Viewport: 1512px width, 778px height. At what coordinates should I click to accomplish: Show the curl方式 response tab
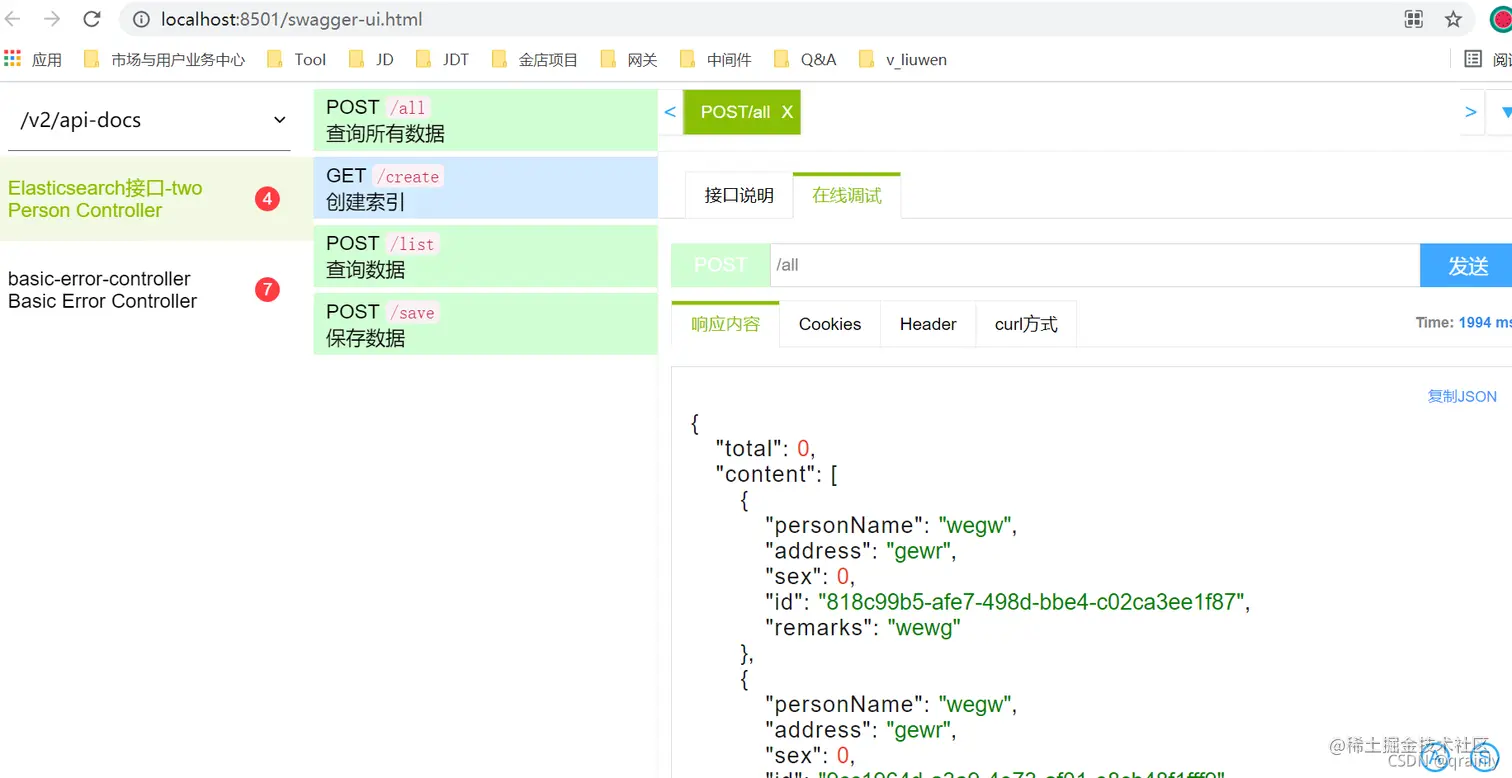(1026, 324)
